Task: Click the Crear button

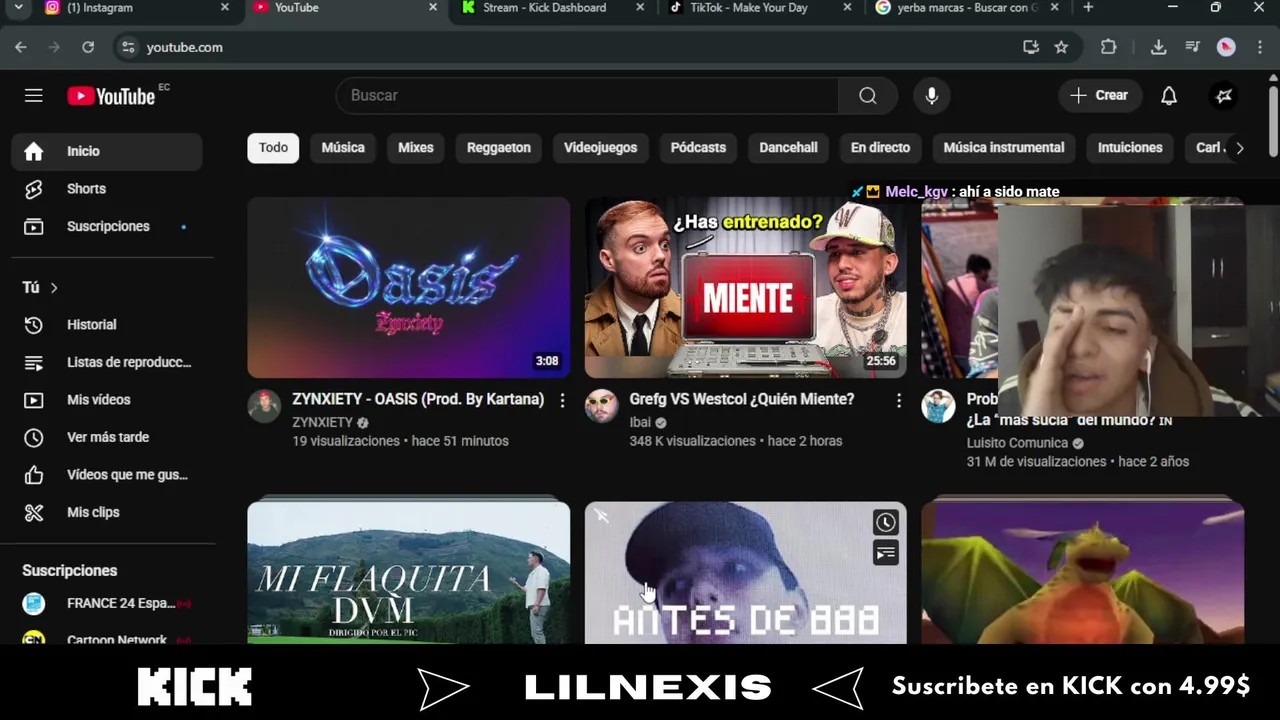Action: pyautogui.click(x=1099, y=95)
